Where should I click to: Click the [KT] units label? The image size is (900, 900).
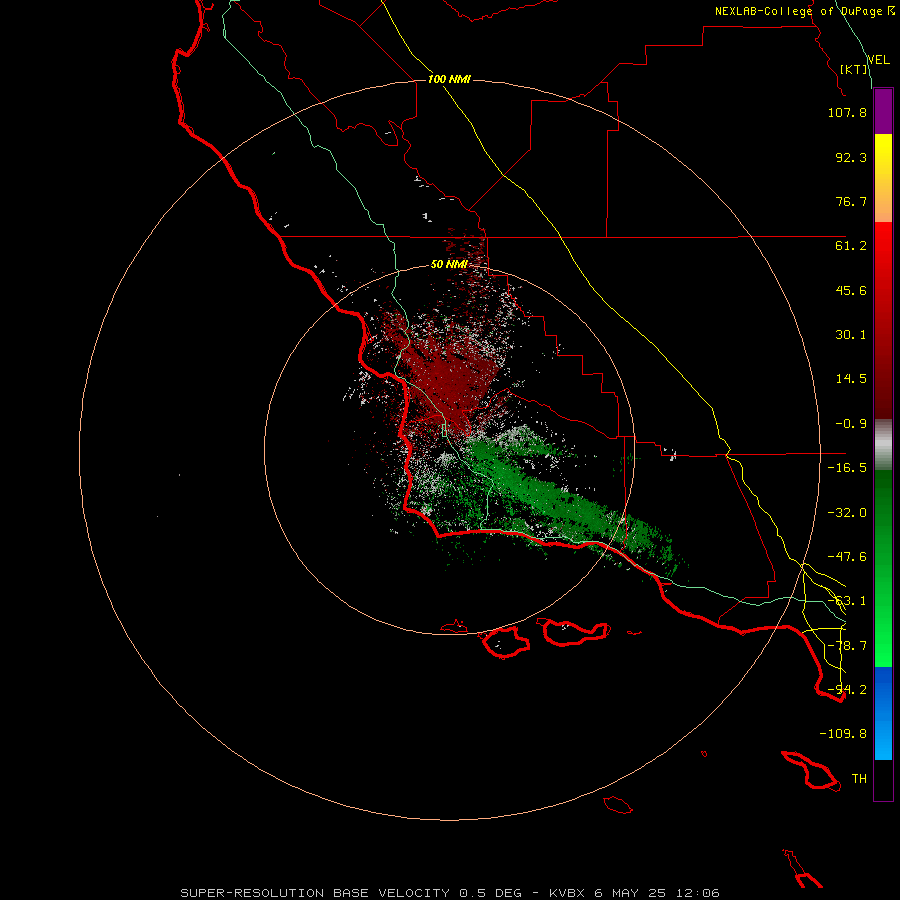coord(854,69)
